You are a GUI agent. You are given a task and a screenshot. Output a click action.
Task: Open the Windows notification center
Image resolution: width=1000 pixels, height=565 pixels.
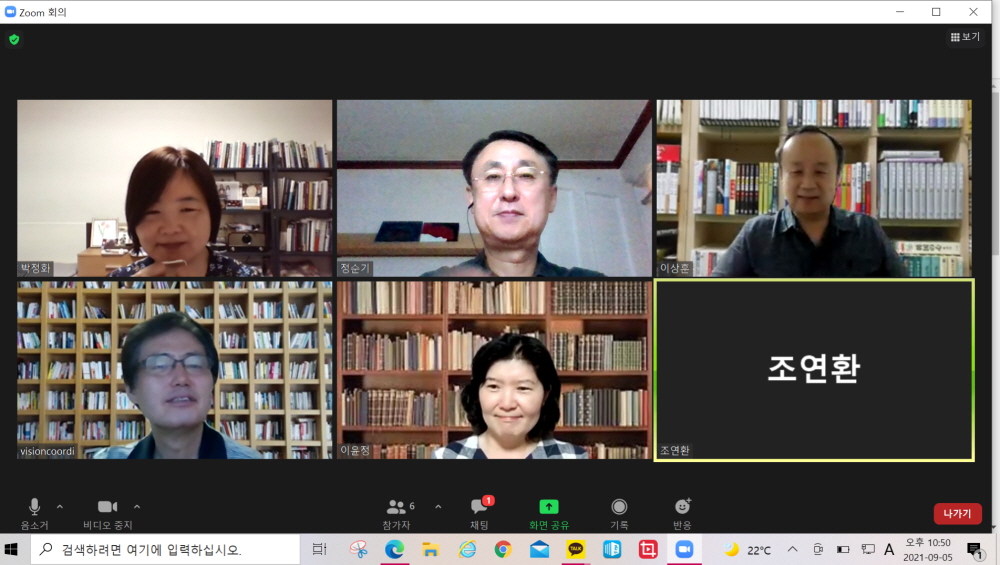[x=974, y=549]
